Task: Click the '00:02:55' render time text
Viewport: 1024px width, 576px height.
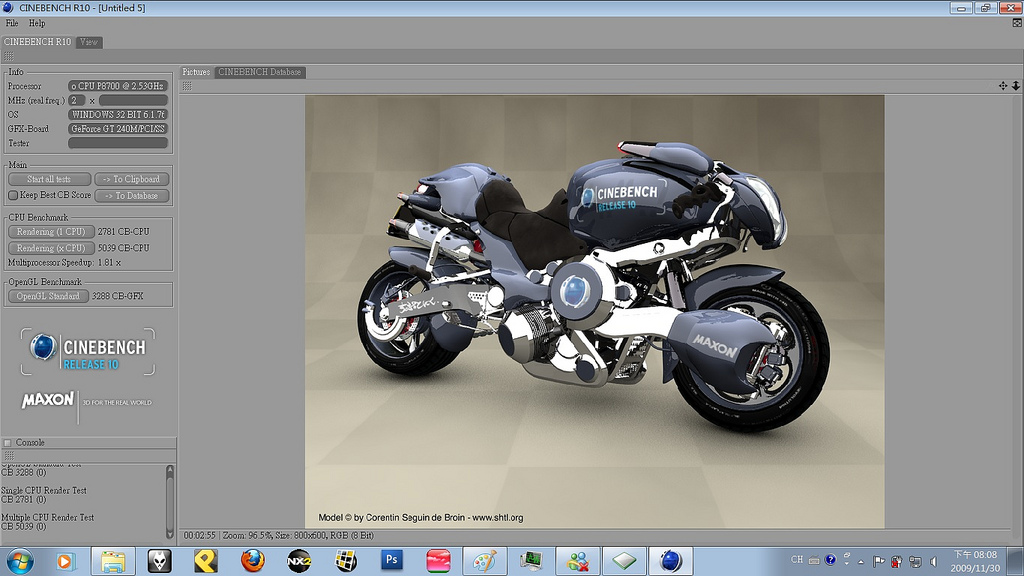Action: 199,535
